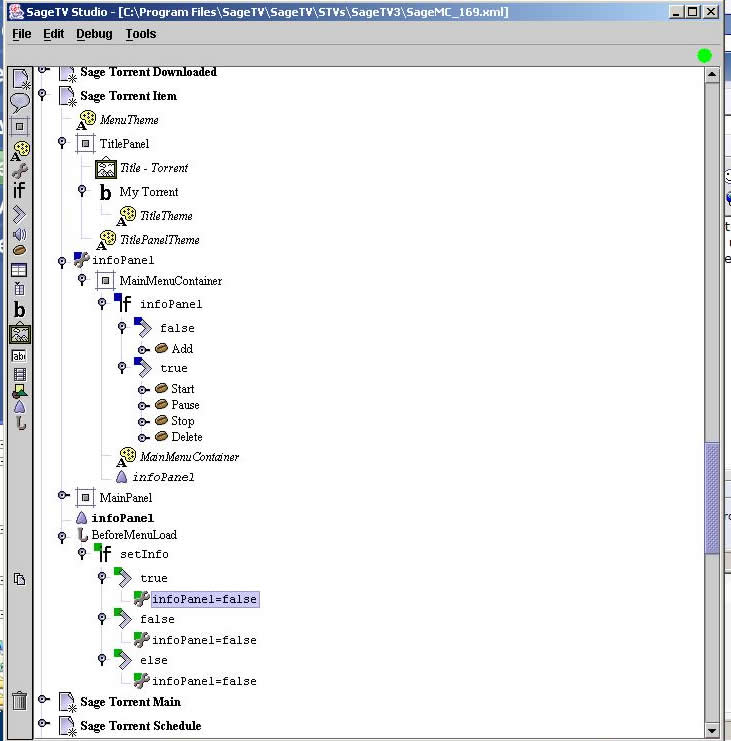
Task: Expand the 'Delete' item node
Action: [x=143, y=438]
